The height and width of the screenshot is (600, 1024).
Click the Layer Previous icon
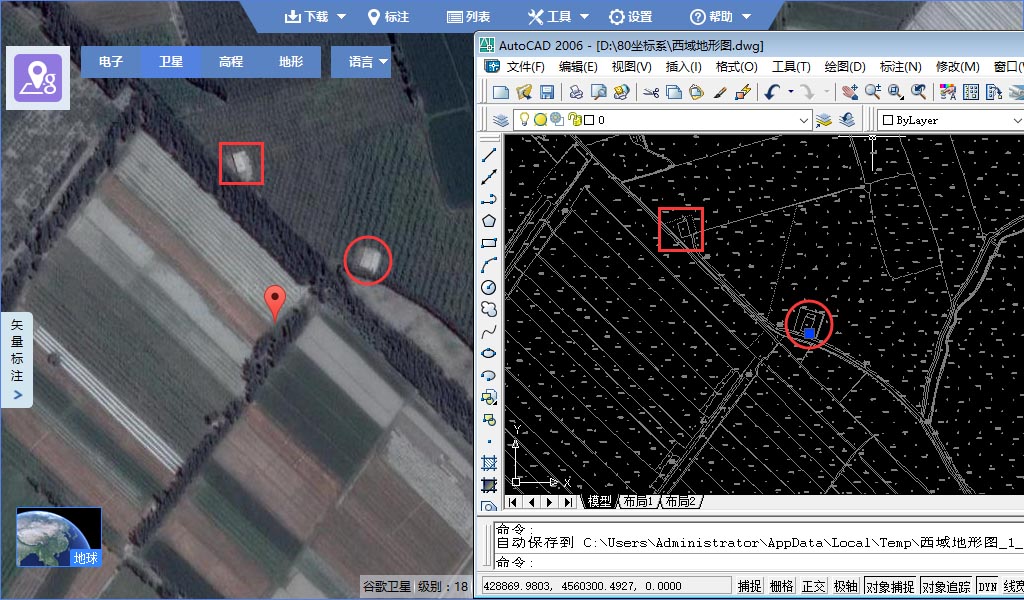[x=847, y=120]
